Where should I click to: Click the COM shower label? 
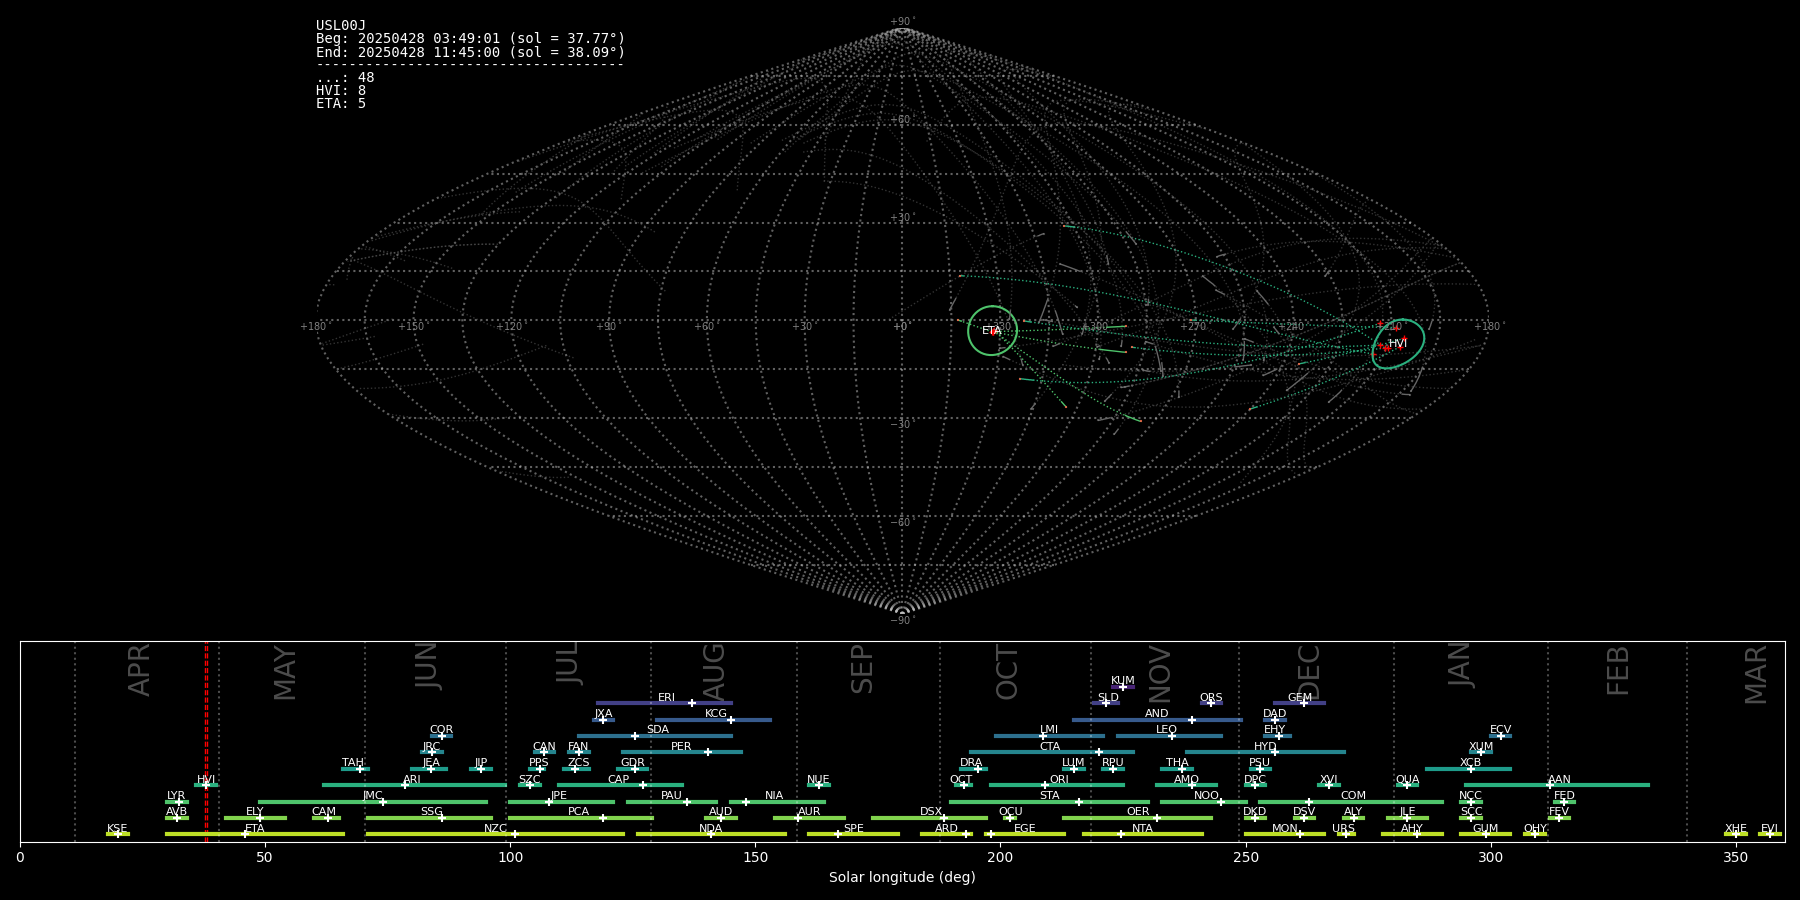click(1353, 796)
